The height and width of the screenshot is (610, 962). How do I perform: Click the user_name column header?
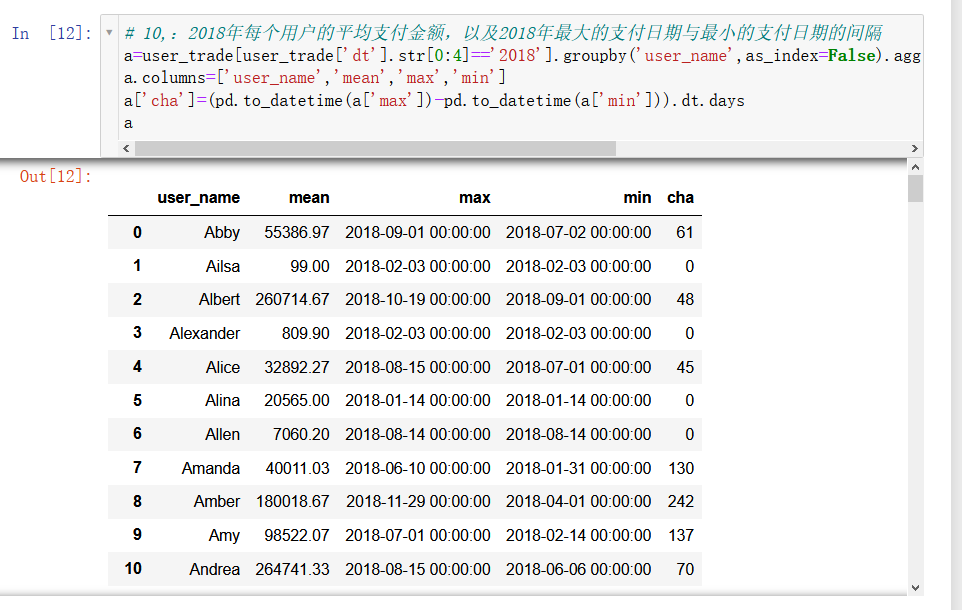(x=198, y=198)
